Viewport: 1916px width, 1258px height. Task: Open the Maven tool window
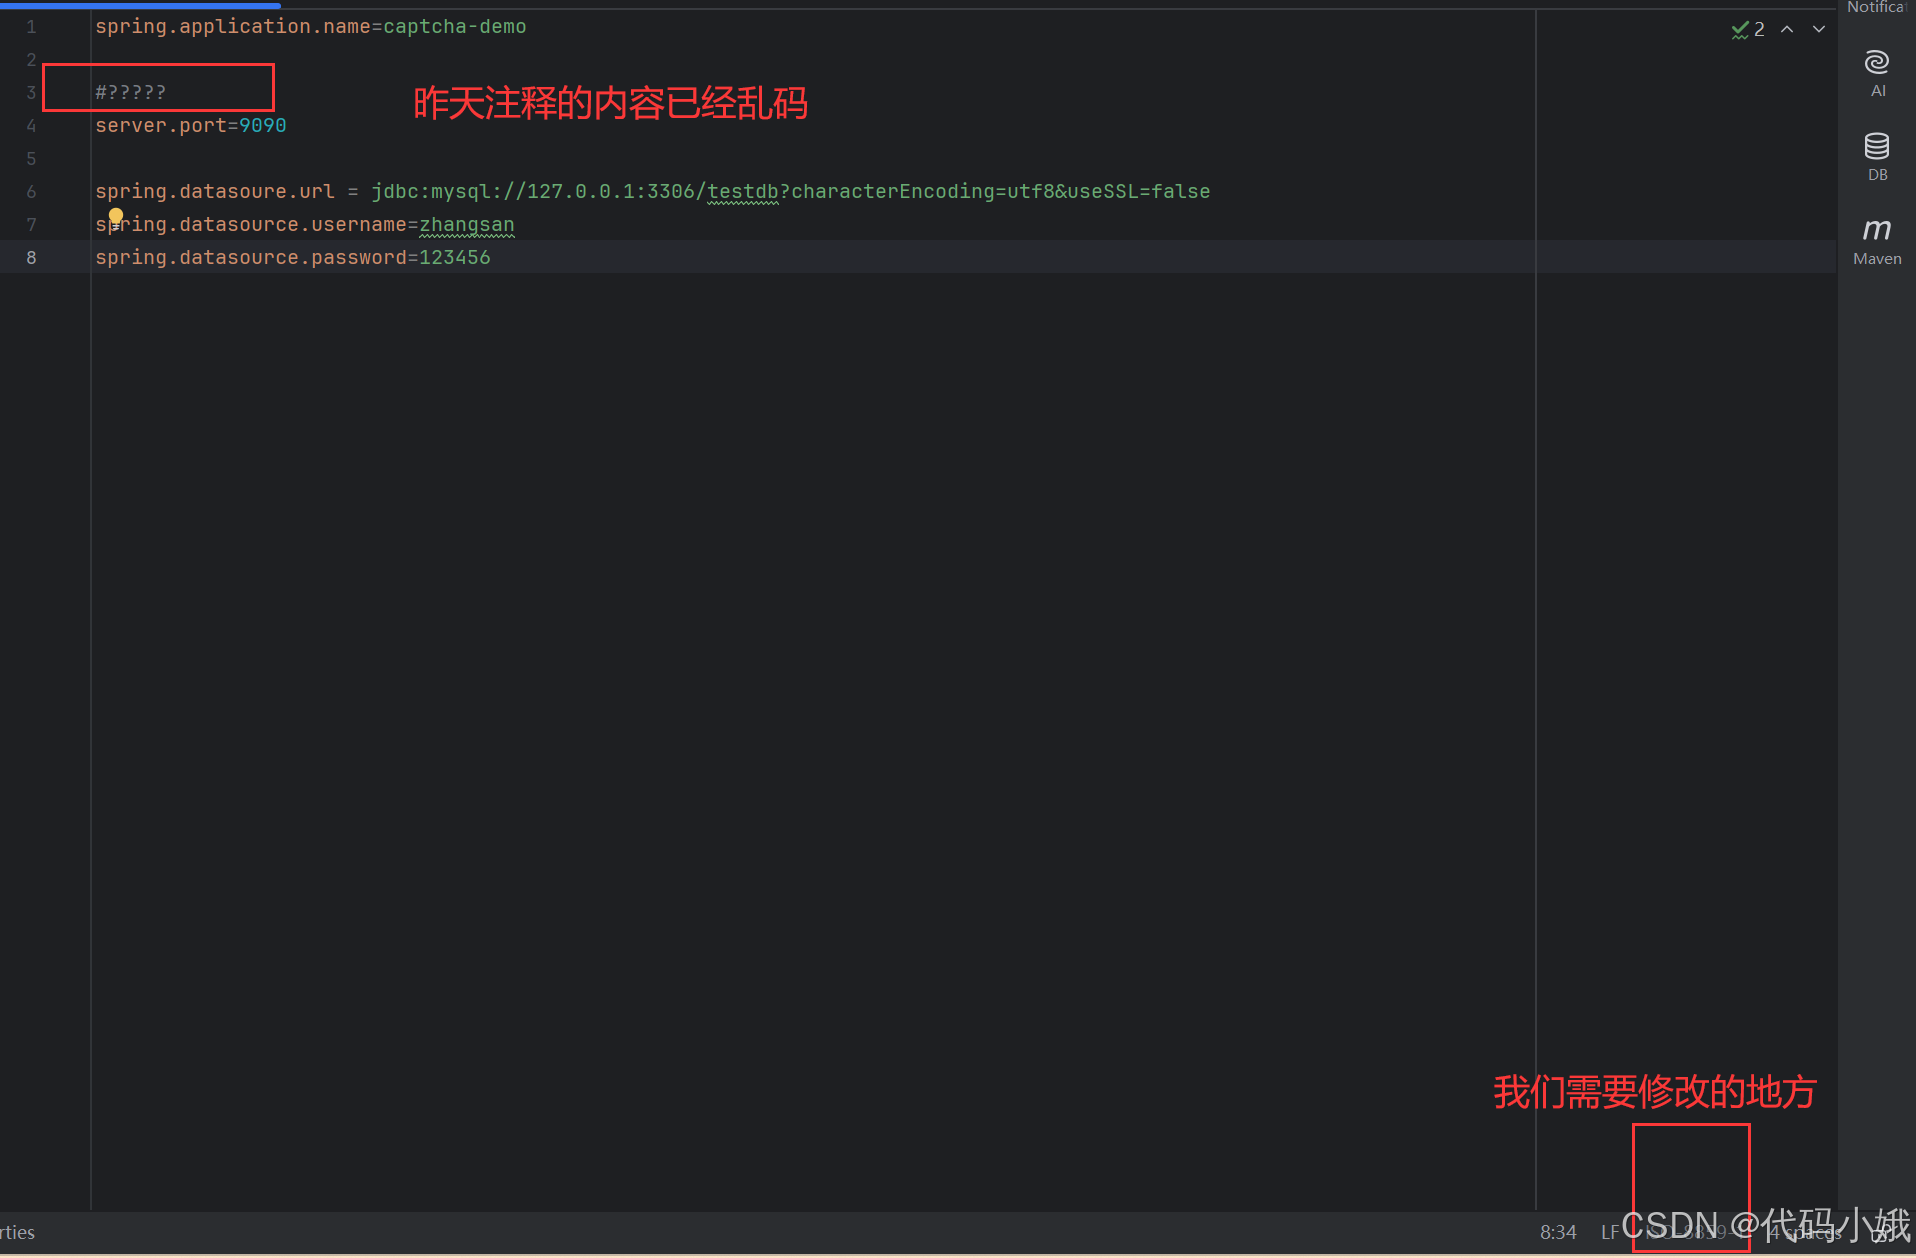coord(1877,241)
